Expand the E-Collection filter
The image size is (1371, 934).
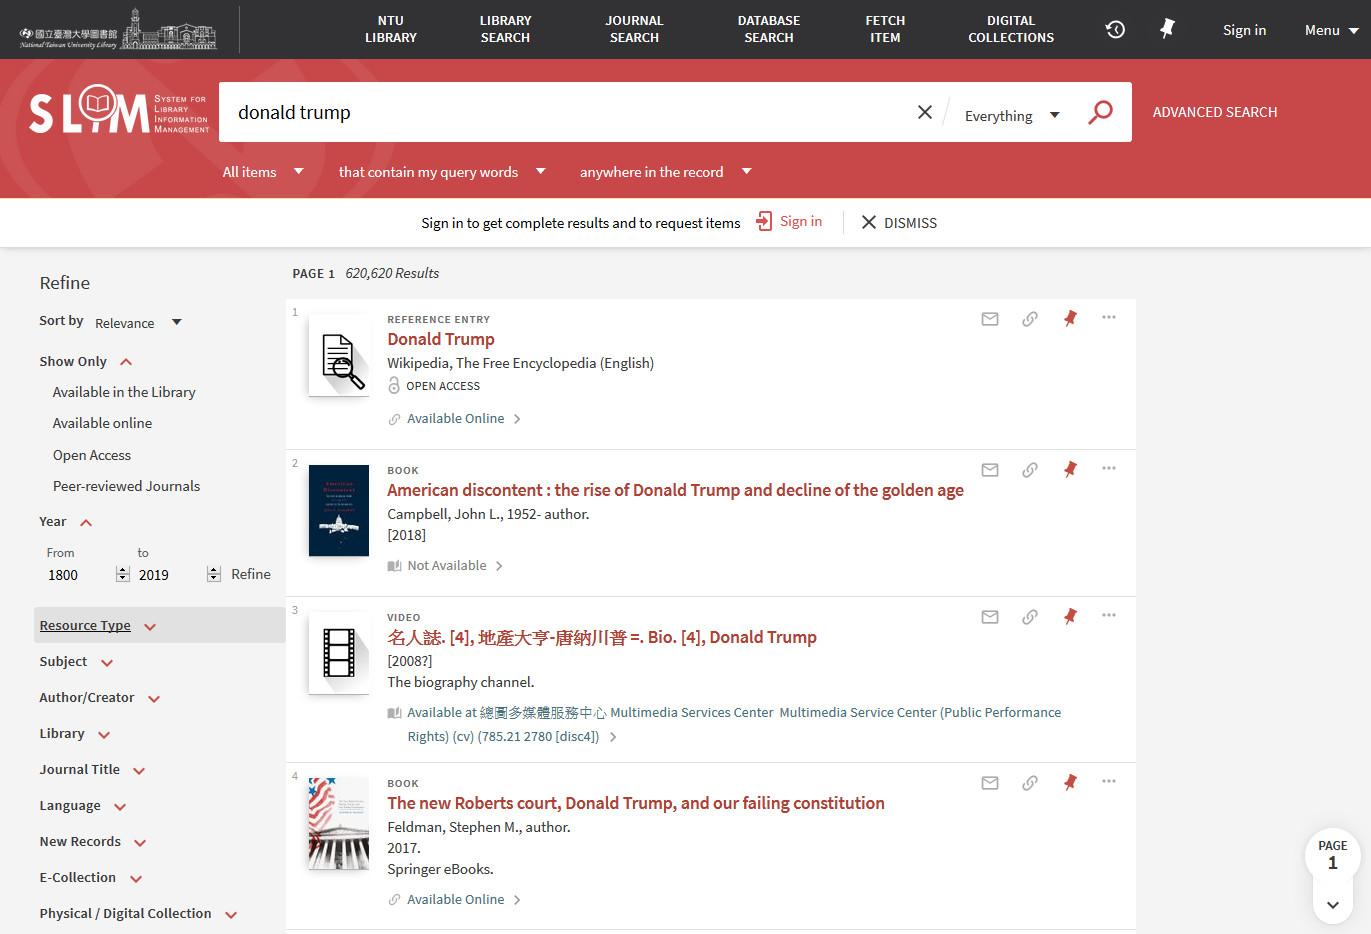[91, 878]
